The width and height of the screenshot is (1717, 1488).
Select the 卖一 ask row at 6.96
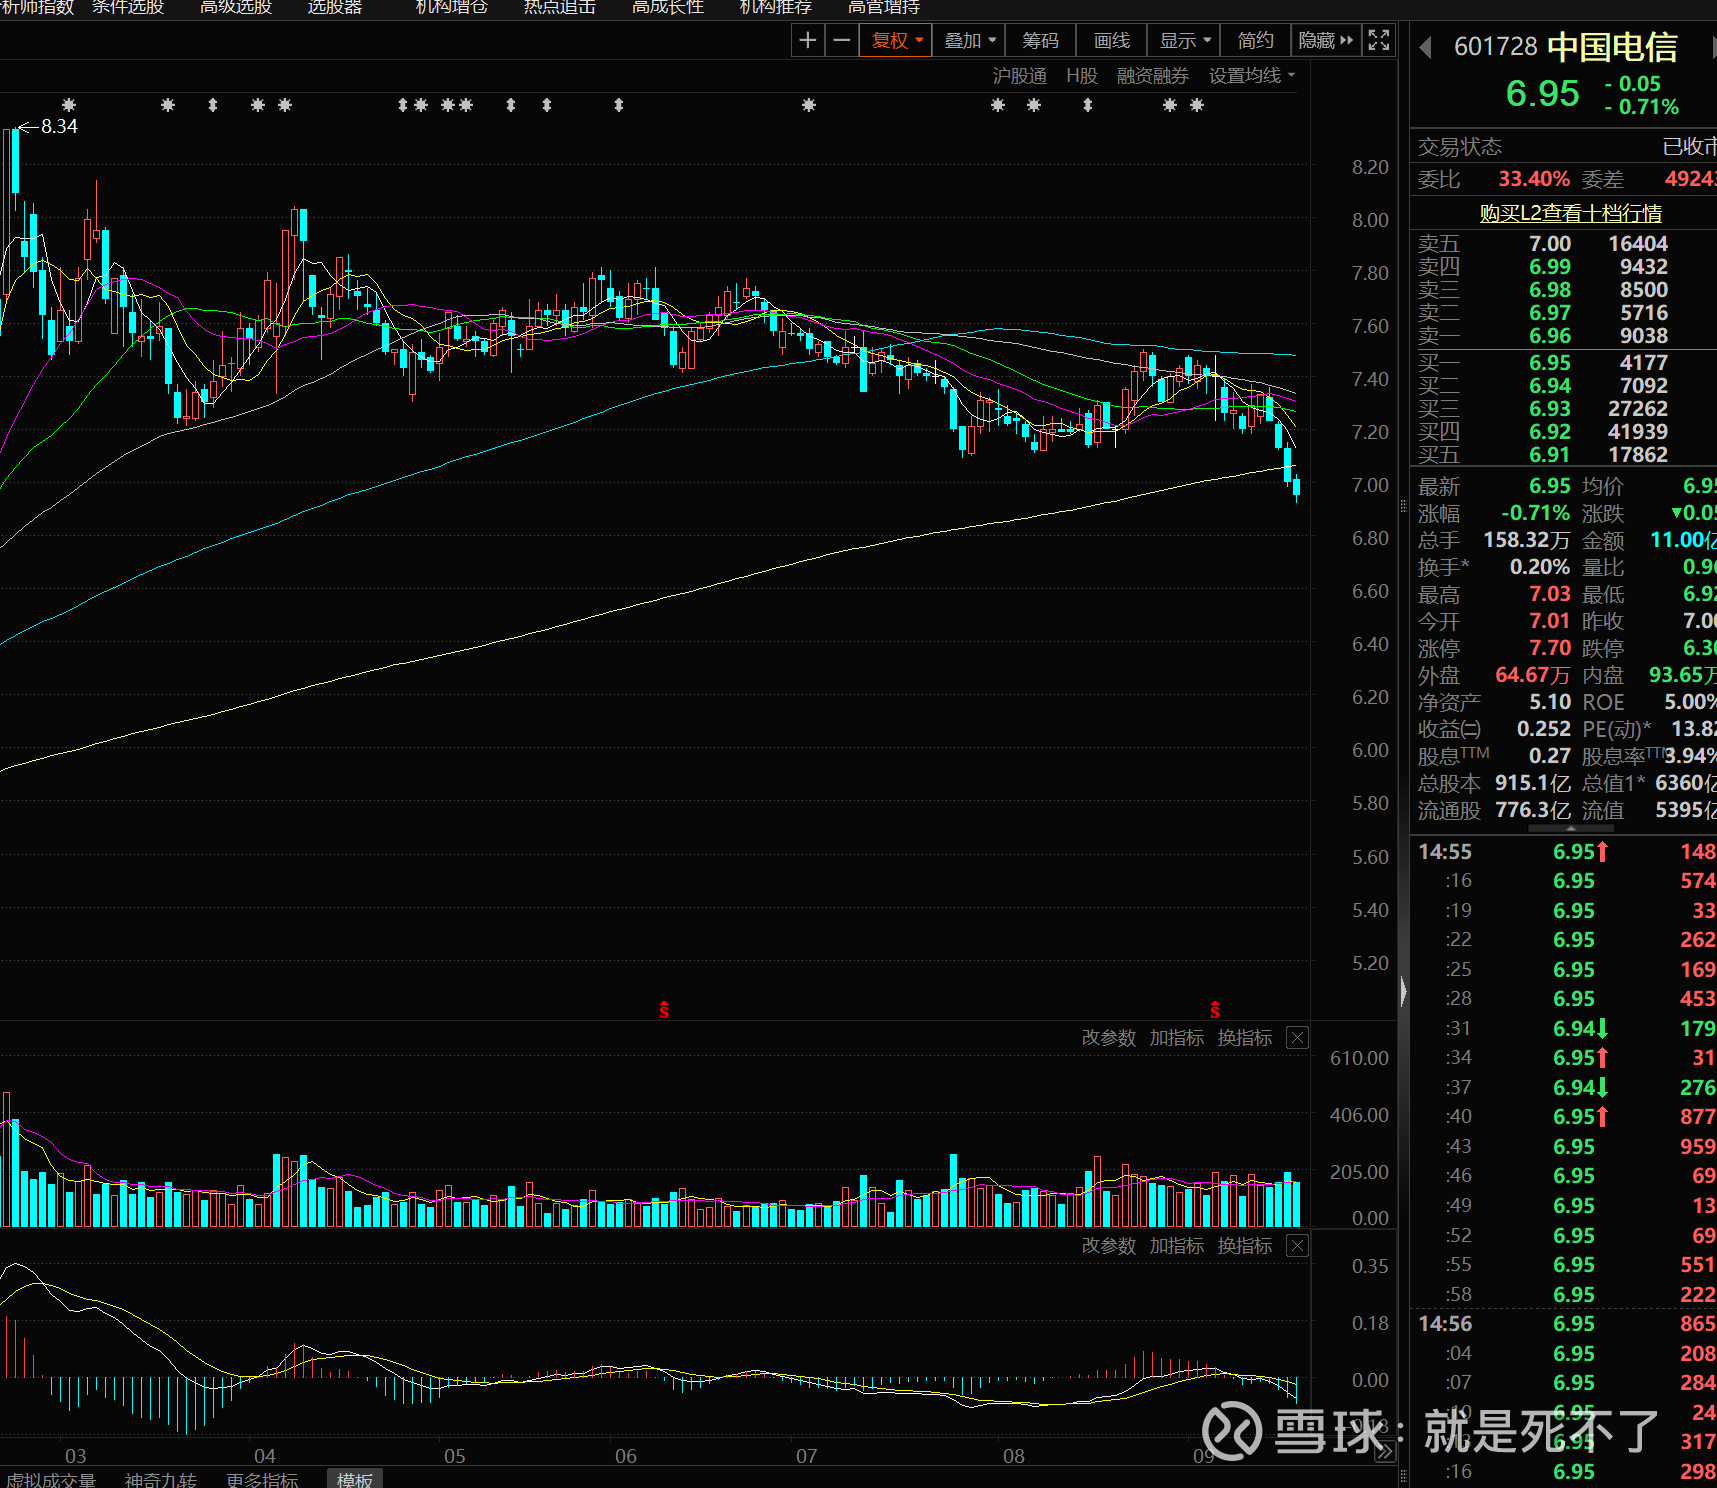pos(1563,336)
